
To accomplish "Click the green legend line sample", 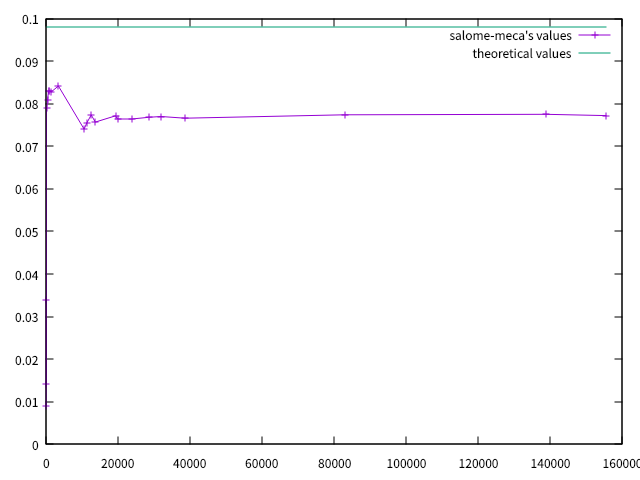I will pyautogui.click(x=594, y=53).
